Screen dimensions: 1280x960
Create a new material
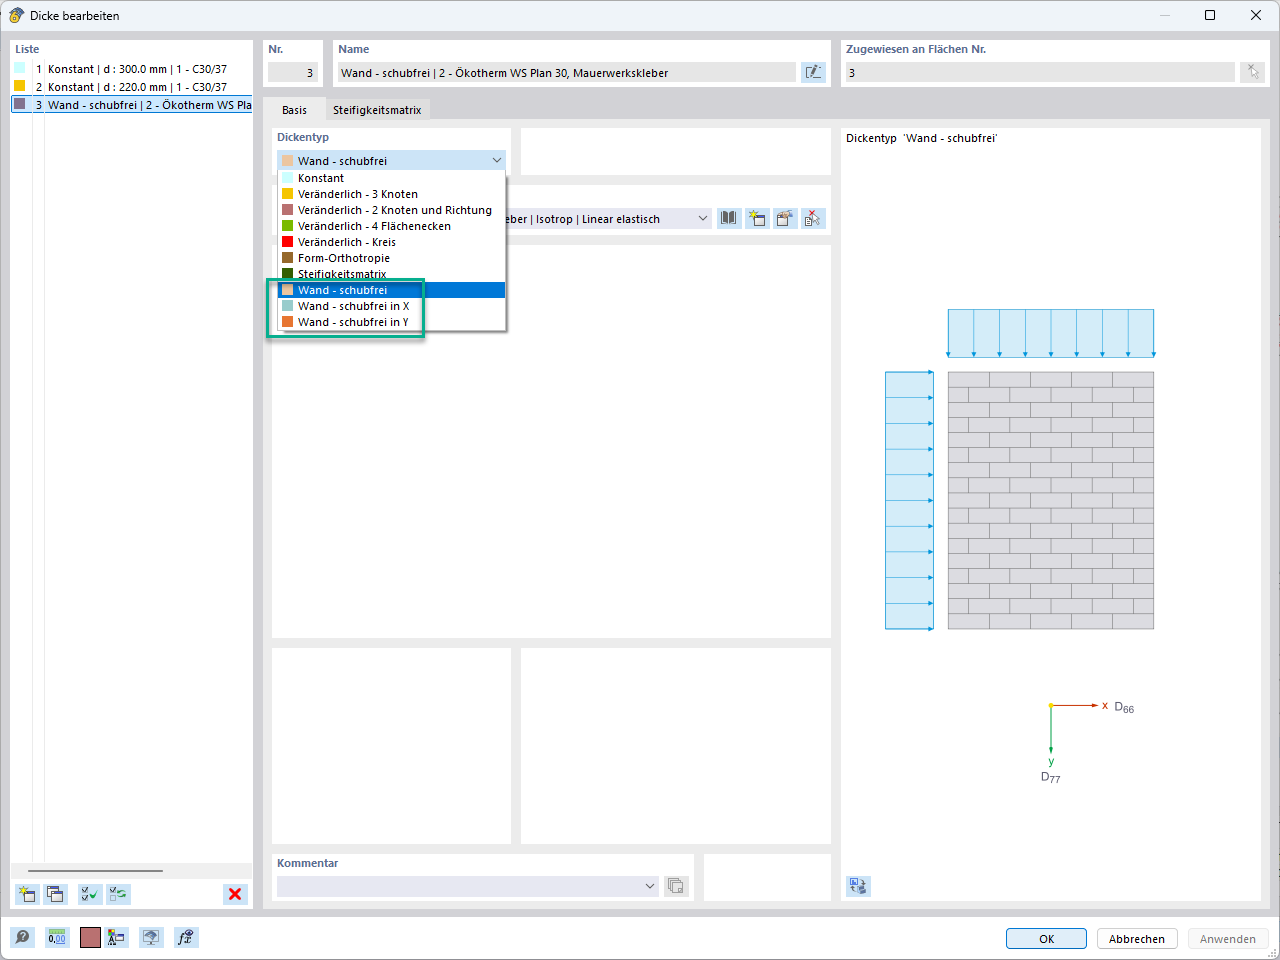point(757,218)
